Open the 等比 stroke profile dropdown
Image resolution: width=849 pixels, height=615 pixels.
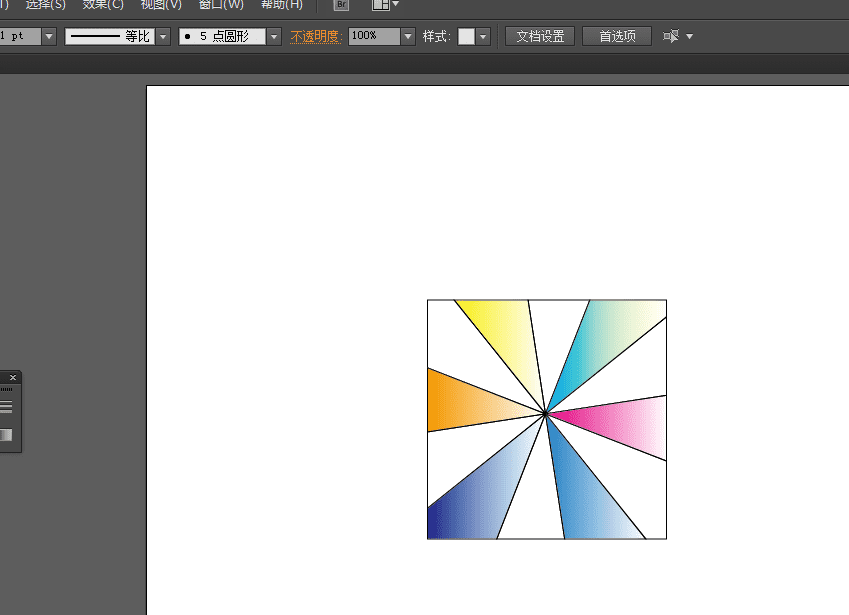click(x=162, y=37)
